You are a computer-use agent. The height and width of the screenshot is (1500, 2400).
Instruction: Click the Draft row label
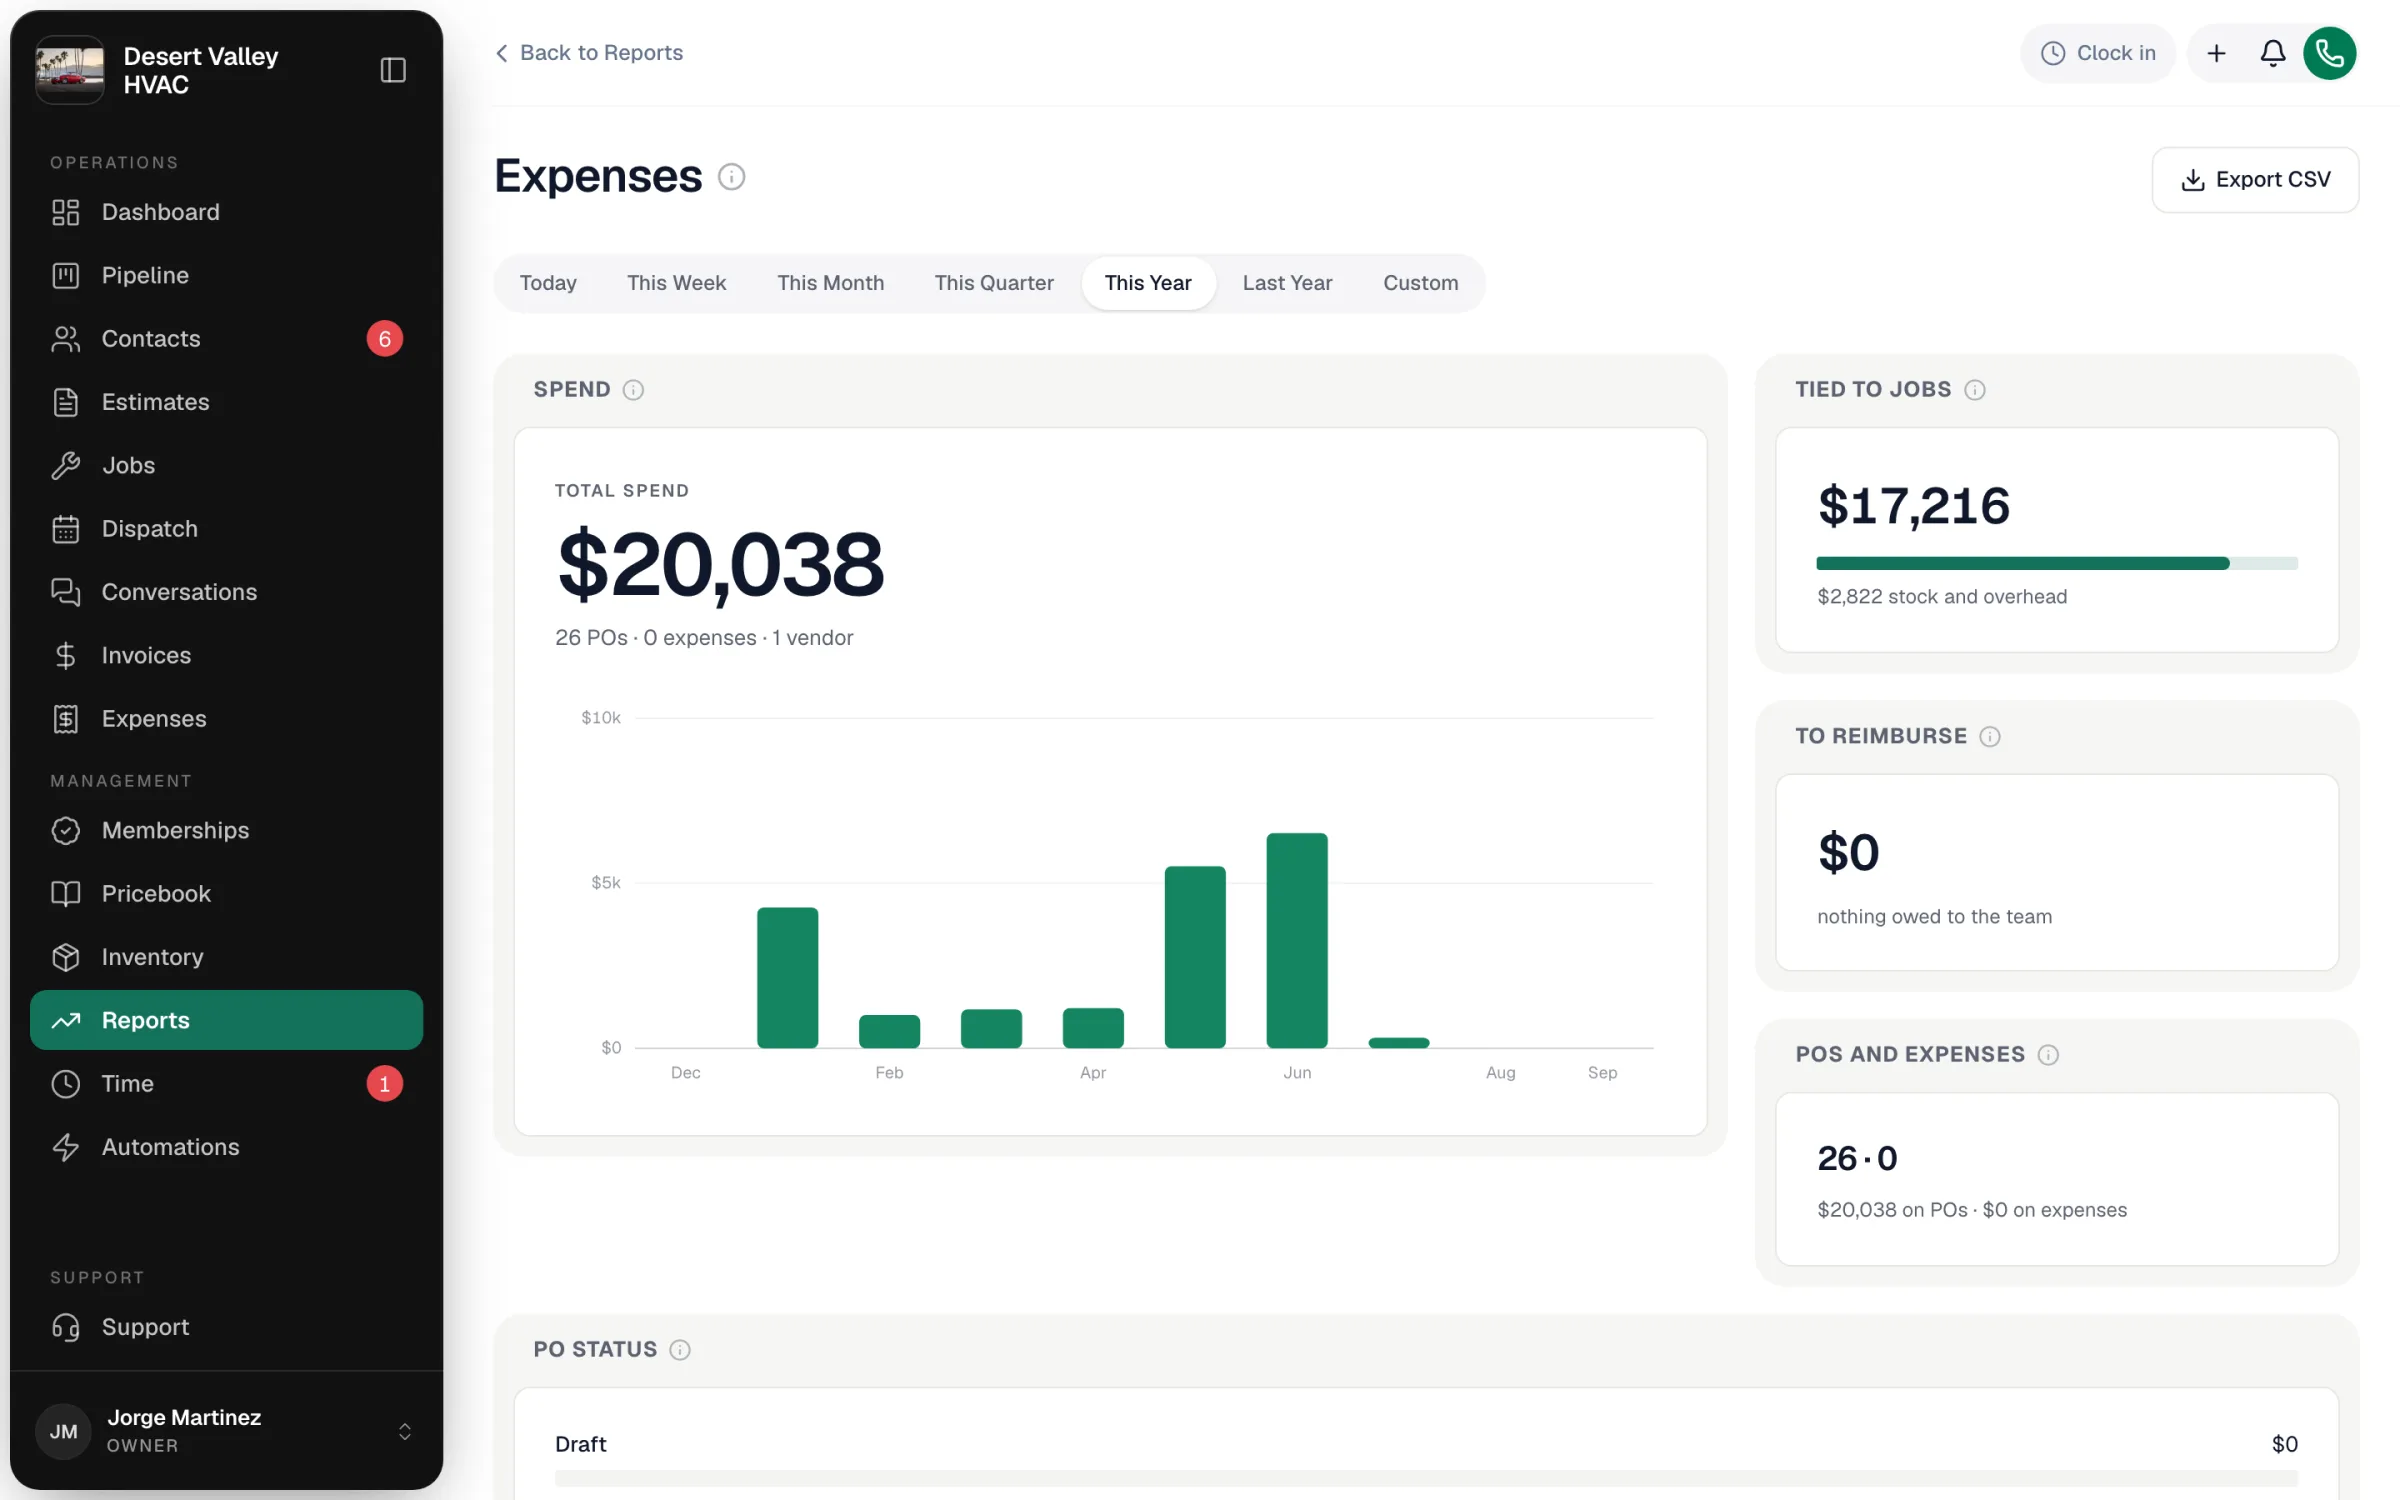(580, 1444)
